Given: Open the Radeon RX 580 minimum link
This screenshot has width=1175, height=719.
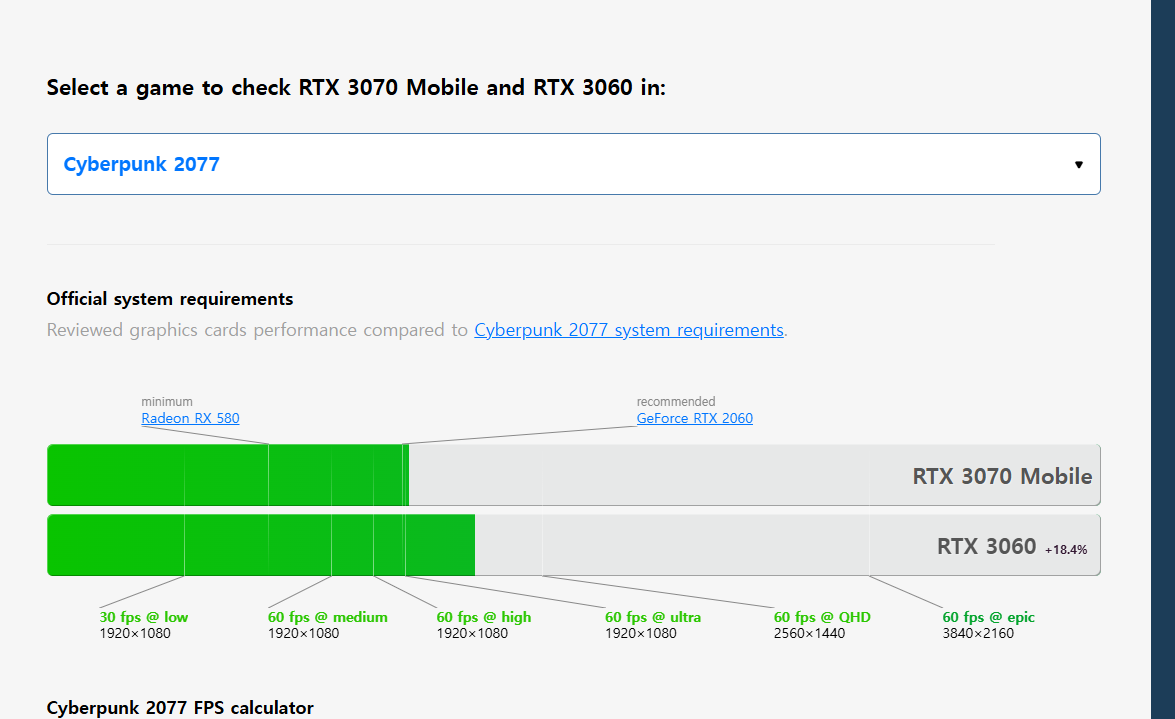Looking at the screenshot, I should coord(190,418).
